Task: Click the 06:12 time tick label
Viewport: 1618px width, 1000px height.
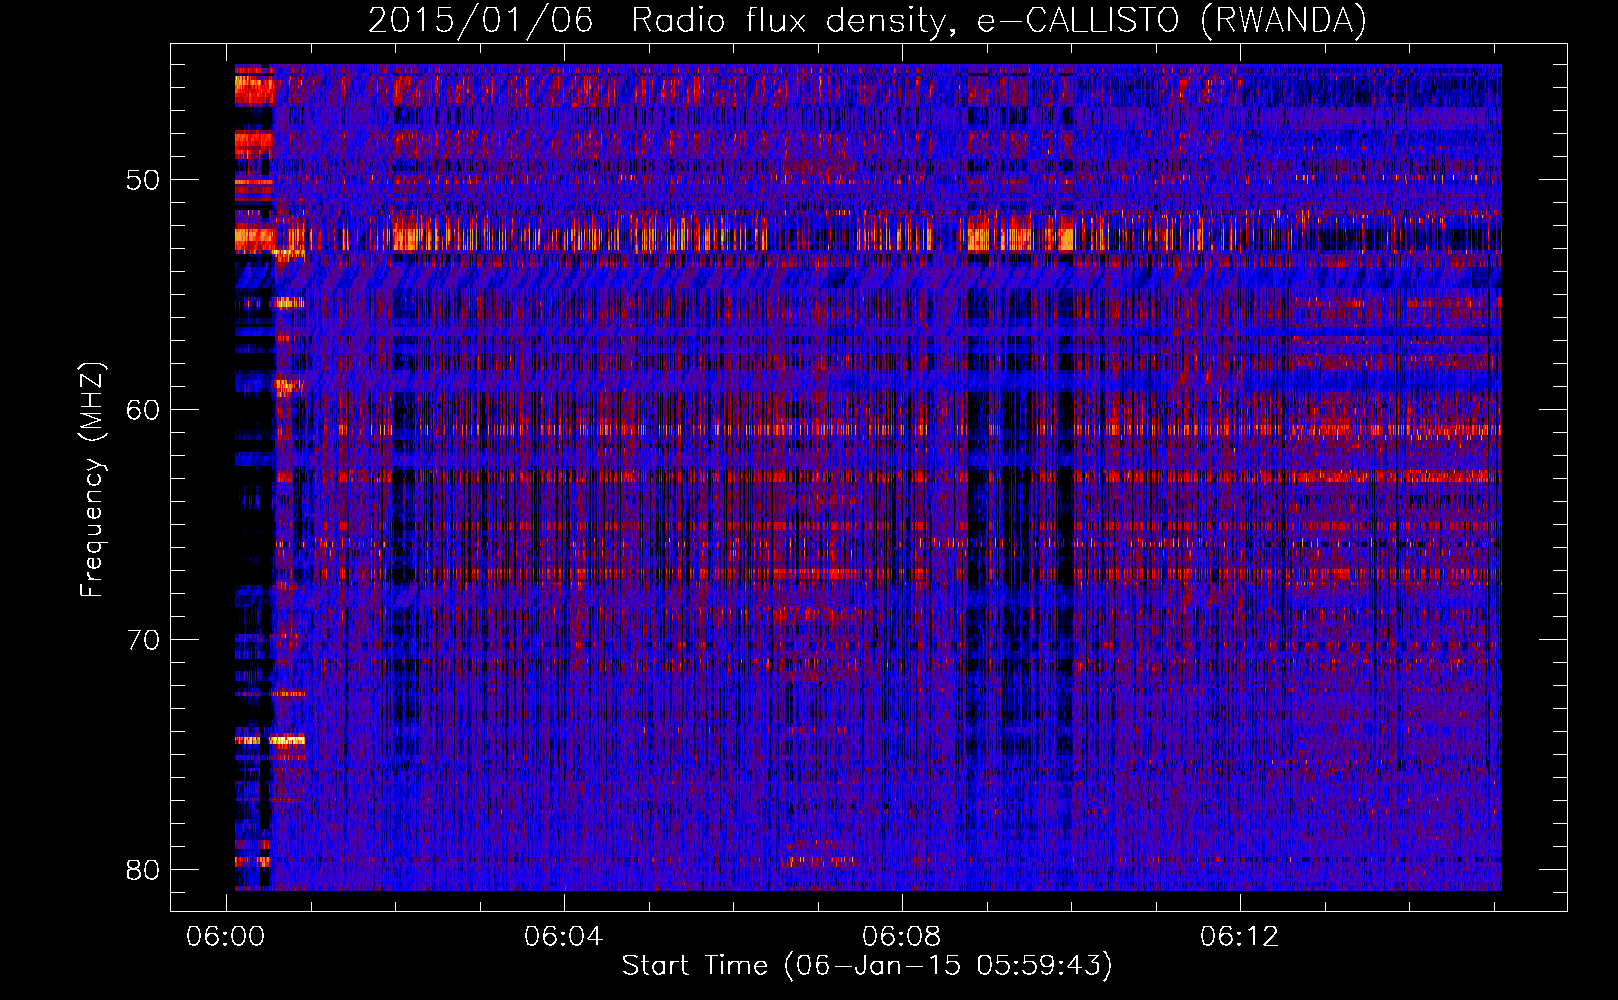Action: point(1240,936)
